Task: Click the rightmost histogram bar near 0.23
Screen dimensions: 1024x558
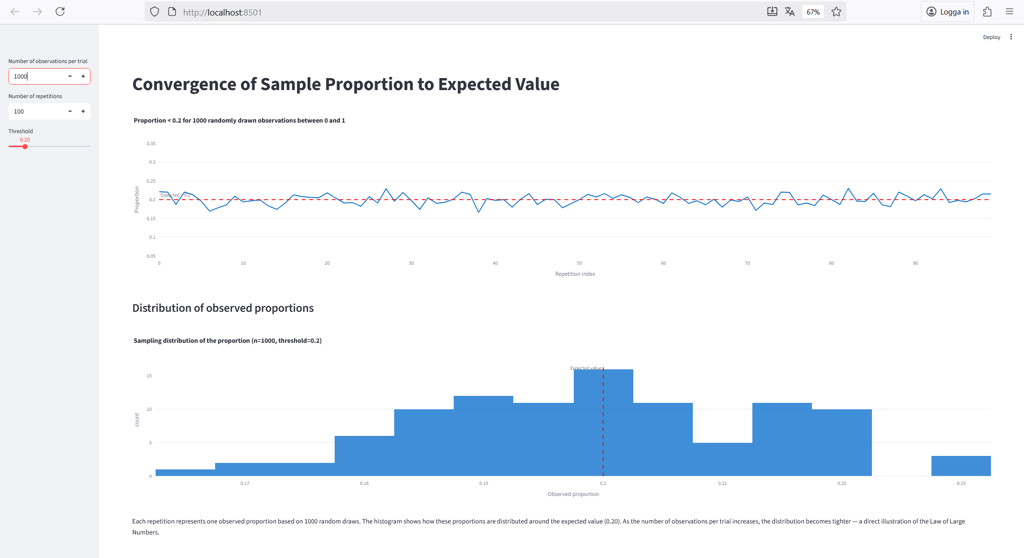Action: click(961, 466)
